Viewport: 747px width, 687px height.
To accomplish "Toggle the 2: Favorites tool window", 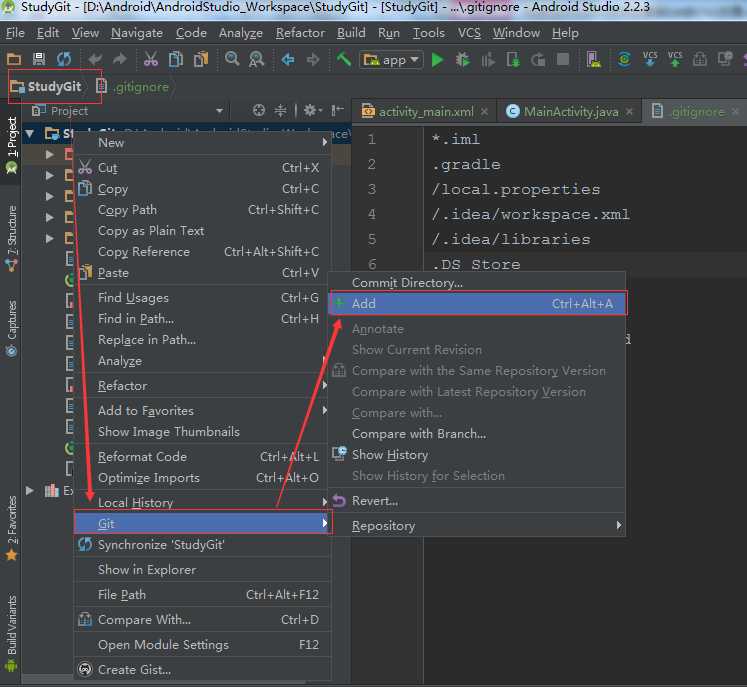I will point(11,528).
